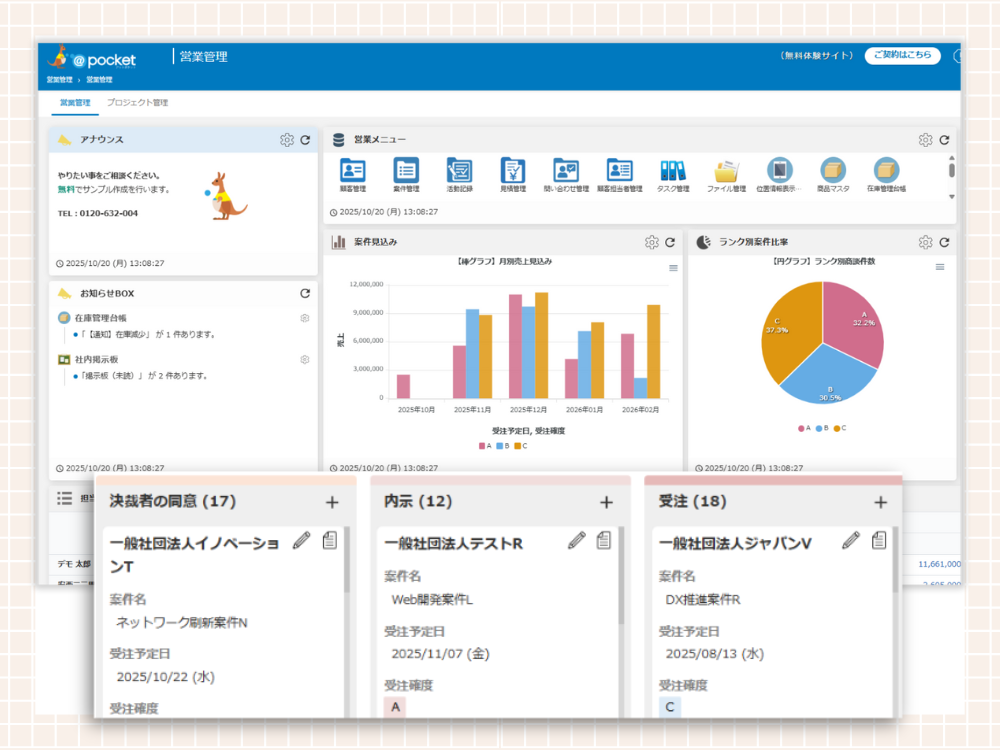Viewport: 1000px width, 750px height.
Task: Add a card to 受注 column
Action: [x=880, y=502]
